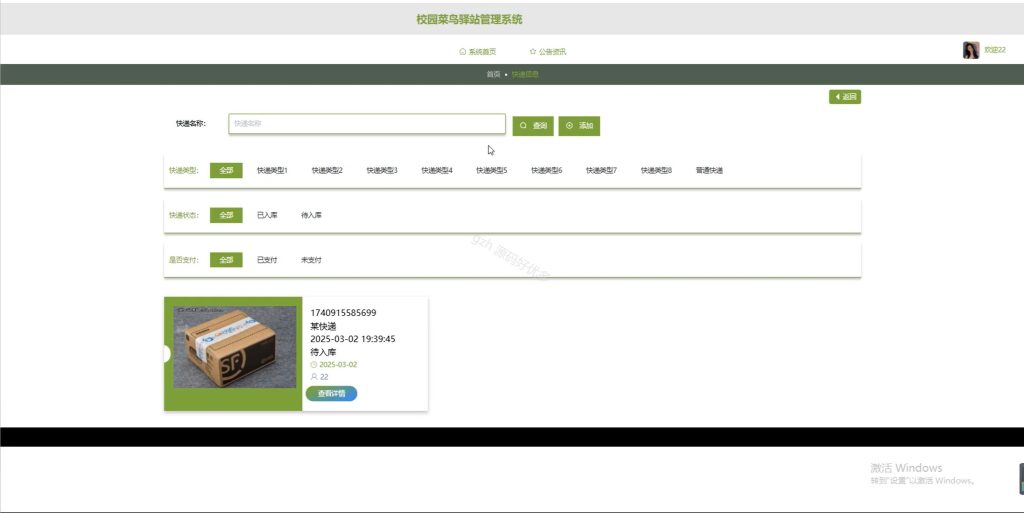This screenshot has width=1024, height=513.
Task: Filter by 快递类型5
Action: [x=492, y=170]
